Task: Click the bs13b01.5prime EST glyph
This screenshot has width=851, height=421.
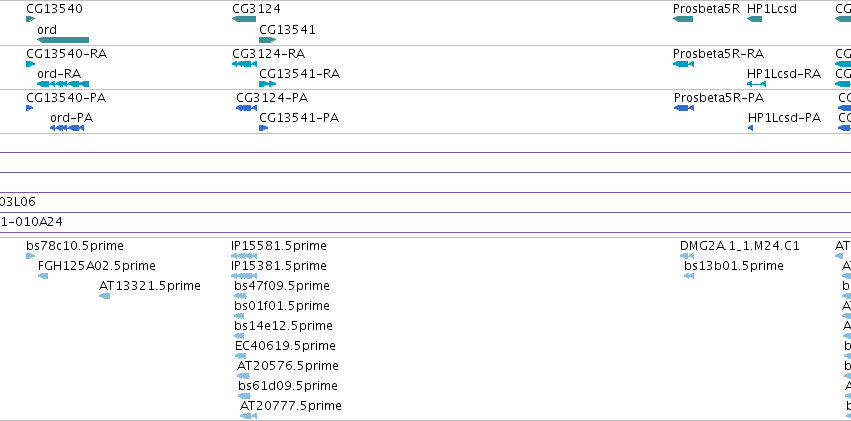Action: tap(689, 276)
